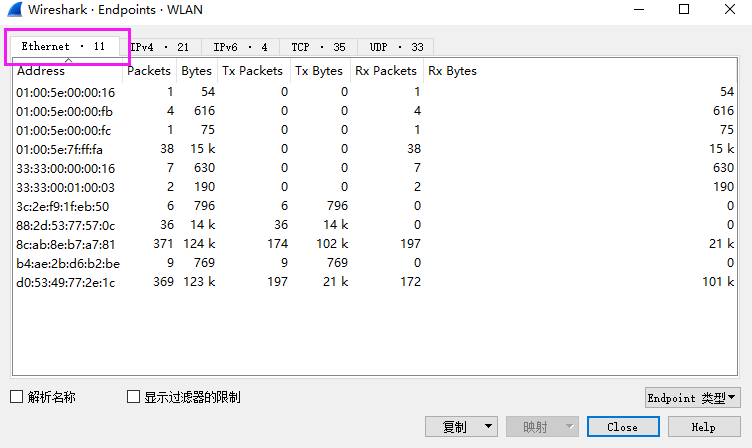Maximize the Endpoints window
The width and height of the screenshot is (752, 448).
click(x=684, y=9)
